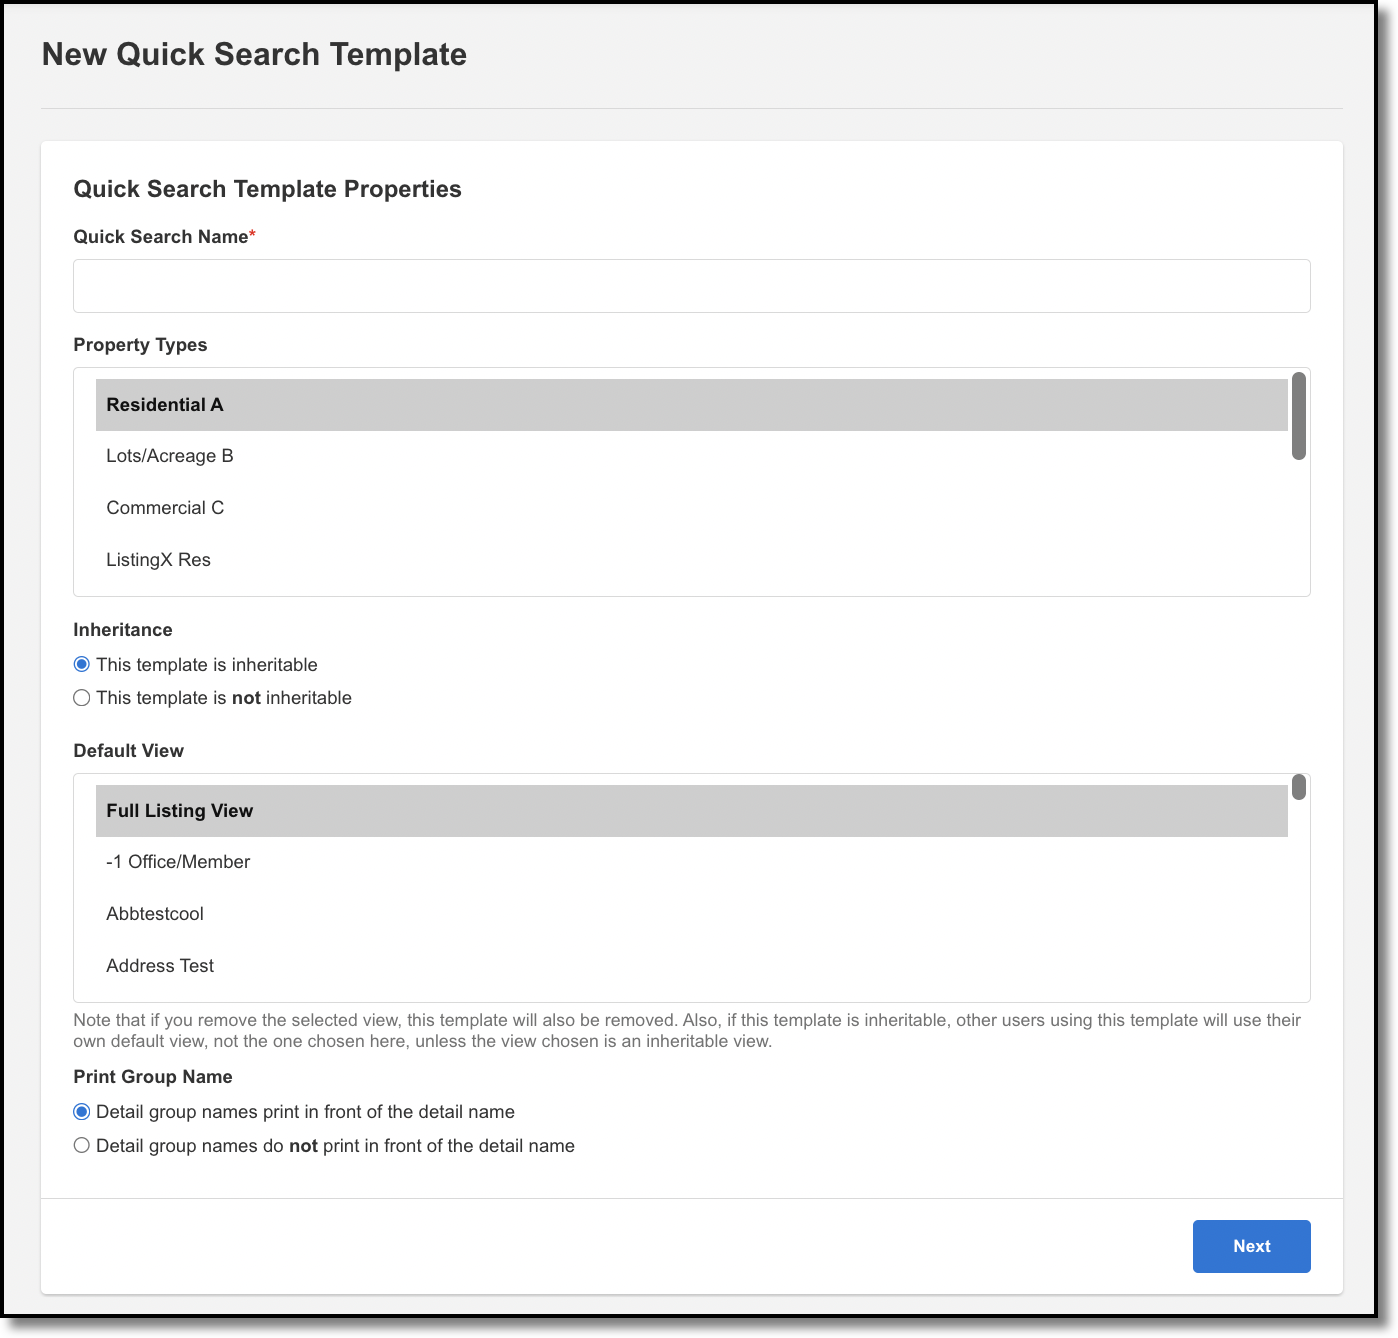Click the Next button
This screenshot has height=1338, width=1398.
click(x=1251, y=1246)
